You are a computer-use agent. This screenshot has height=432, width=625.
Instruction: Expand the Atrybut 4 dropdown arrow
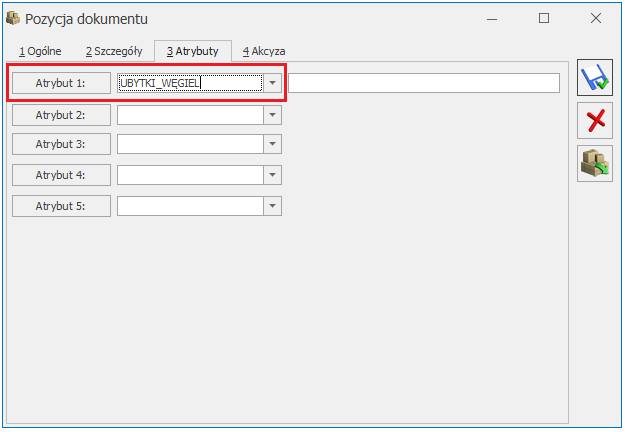click(x=273, y=175)
